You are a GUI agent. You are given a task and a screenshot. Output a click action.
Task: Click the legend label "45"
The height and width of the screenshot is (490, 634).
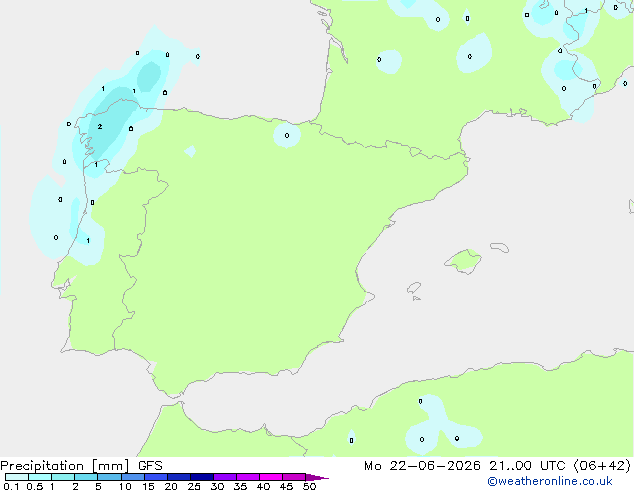pos(286,486)
